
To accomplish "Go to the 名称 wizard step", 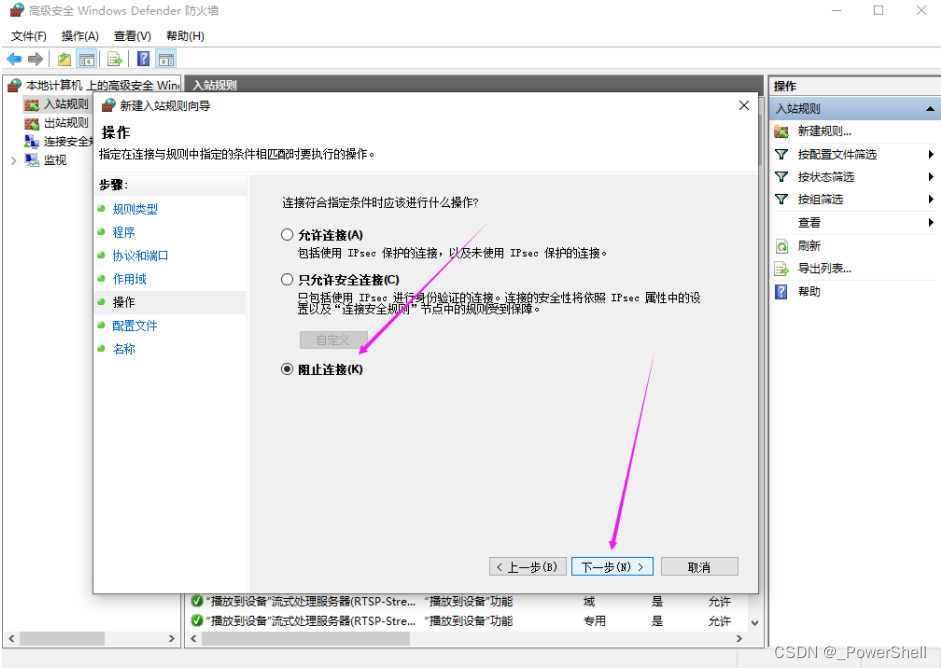I will 124,349.
